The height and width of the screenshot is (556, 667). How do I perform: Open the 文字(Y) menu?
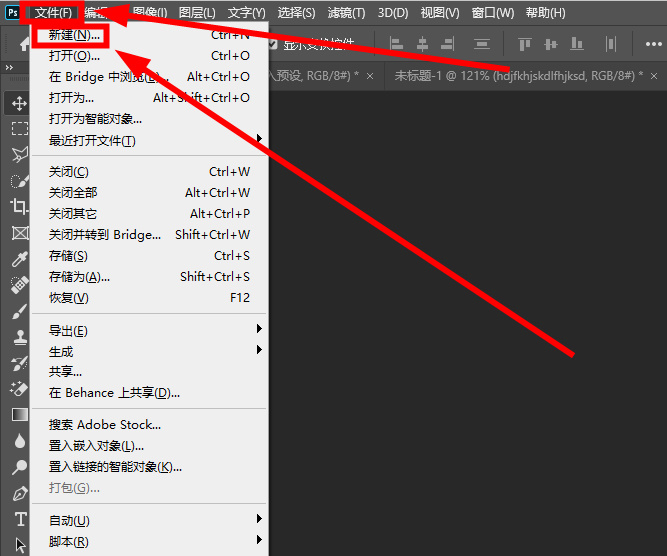point(246,13)
